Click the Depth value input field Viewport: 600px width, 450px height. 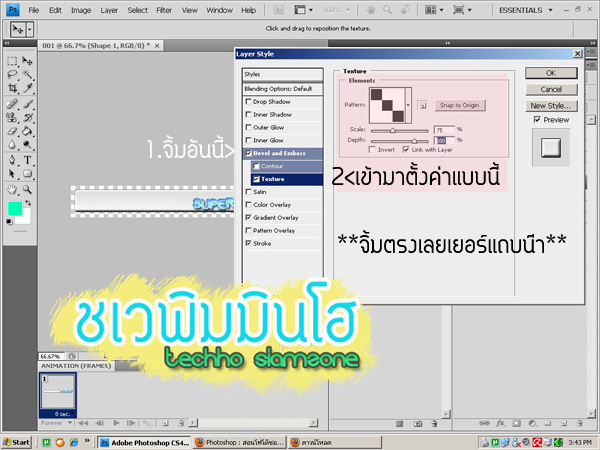click(x=444, y=140)
